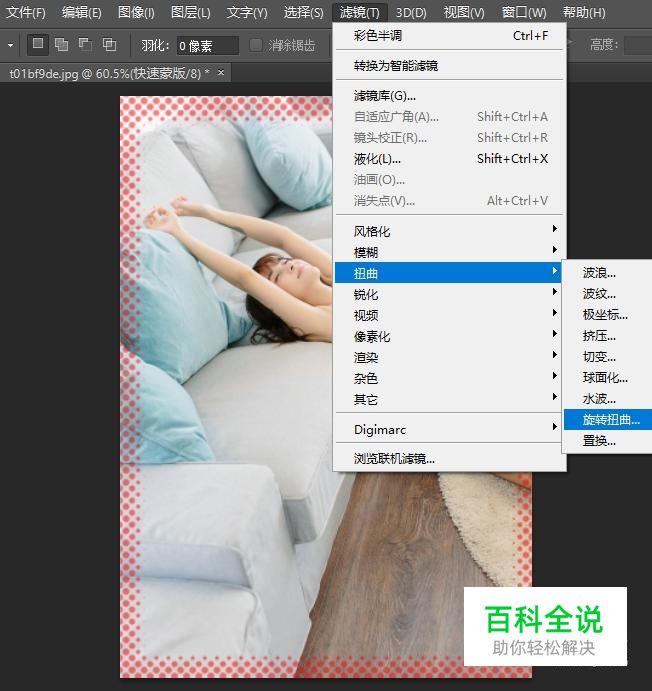Screen dimensions: 652x691
Task: Select 旋转扭曲... twirl filter
Action: pyautogui.click(x=608, y=420)
